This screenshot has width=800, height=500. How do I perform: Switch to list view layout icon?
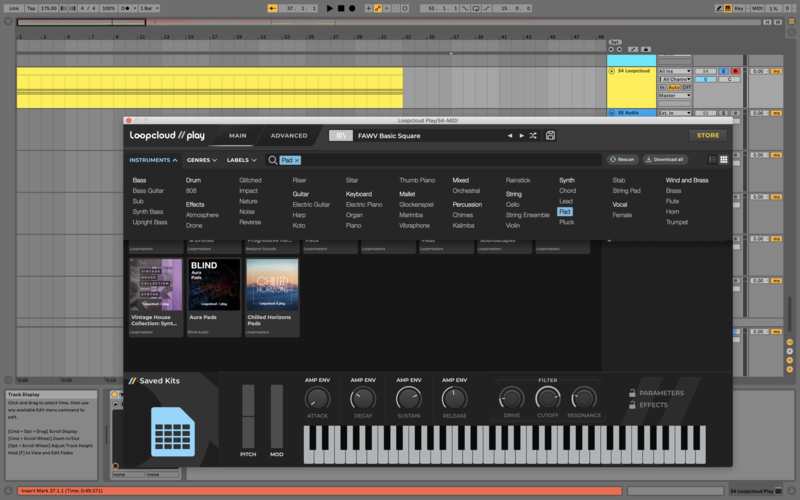(712, 159)
